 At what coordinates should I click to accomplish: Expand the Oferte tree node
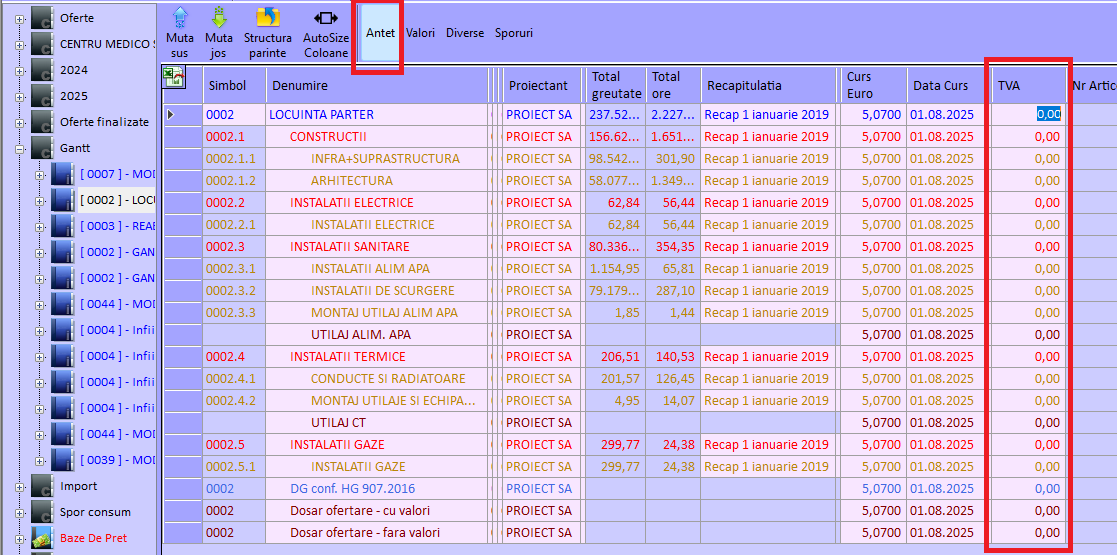click(x=21, y=18)
